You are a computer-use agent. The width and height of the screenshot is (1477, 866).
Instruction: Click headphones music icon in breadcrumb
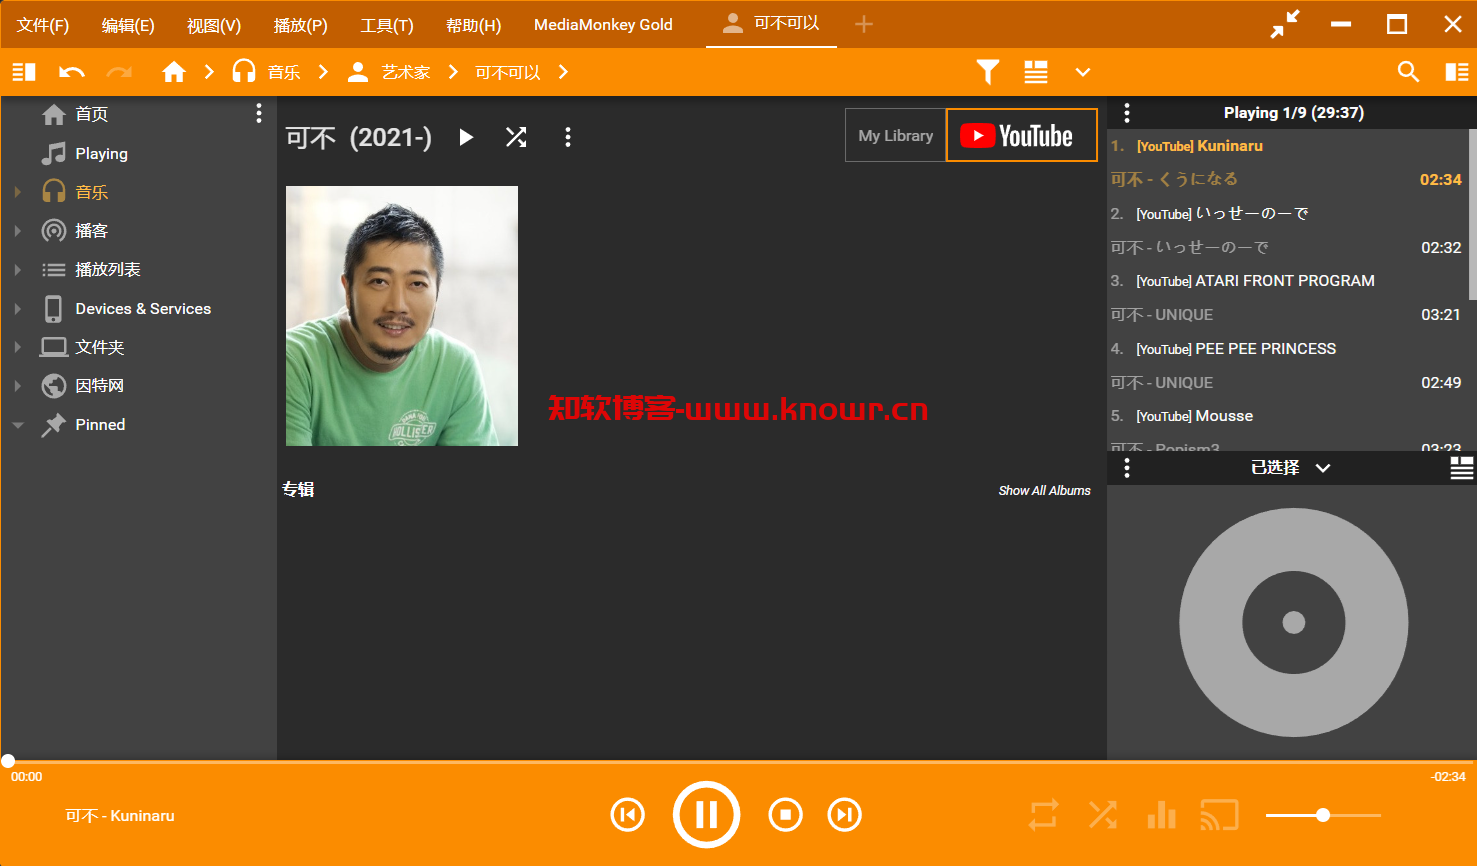click(x=244, y=71)
